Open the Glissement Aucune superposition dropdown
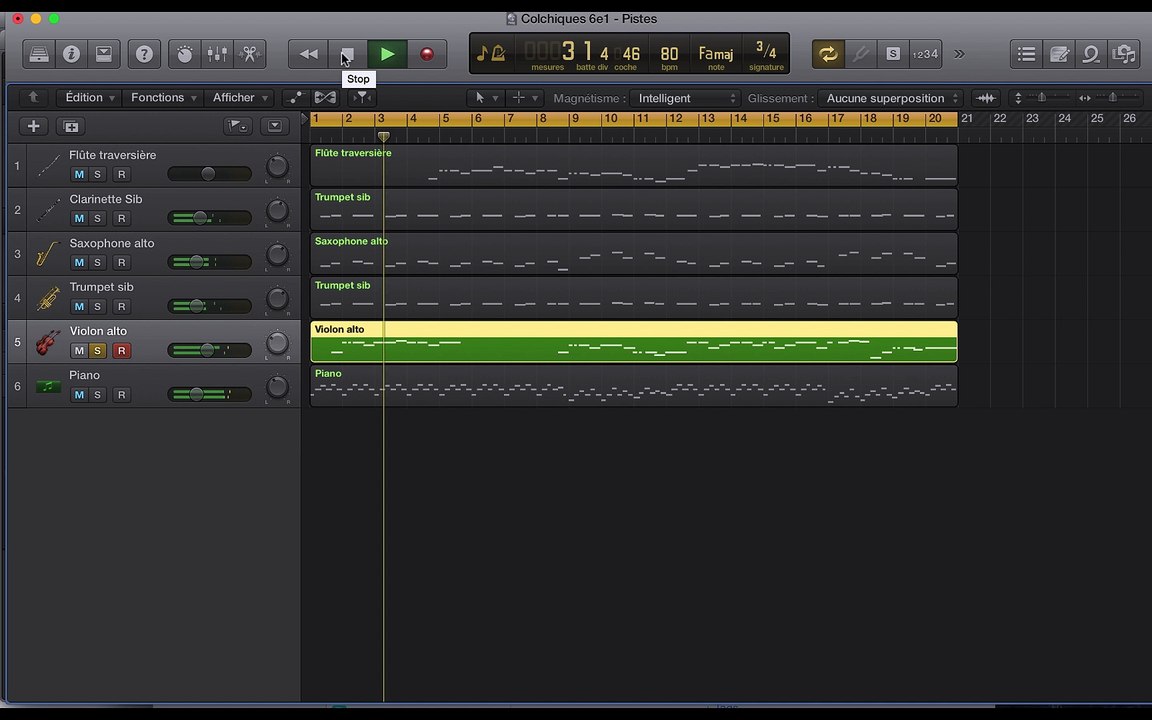The height and width of the screenshot is (720, 1152). point(890,98)
